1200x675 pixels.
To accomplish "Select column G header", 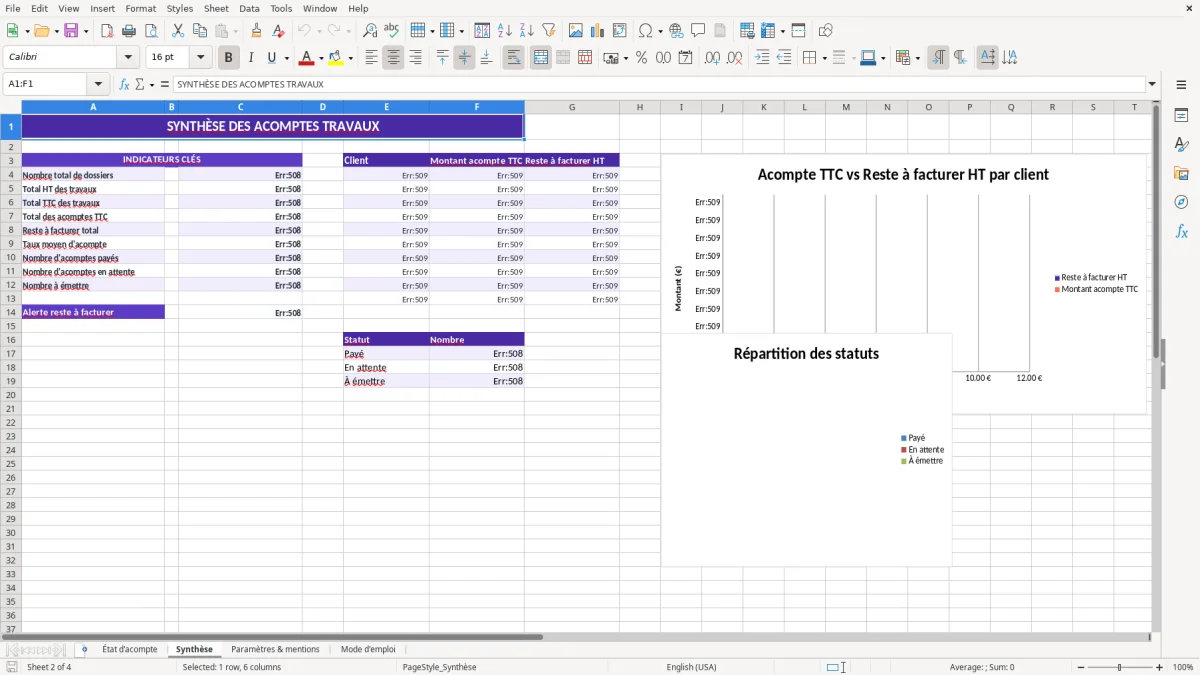I will 572,107.
